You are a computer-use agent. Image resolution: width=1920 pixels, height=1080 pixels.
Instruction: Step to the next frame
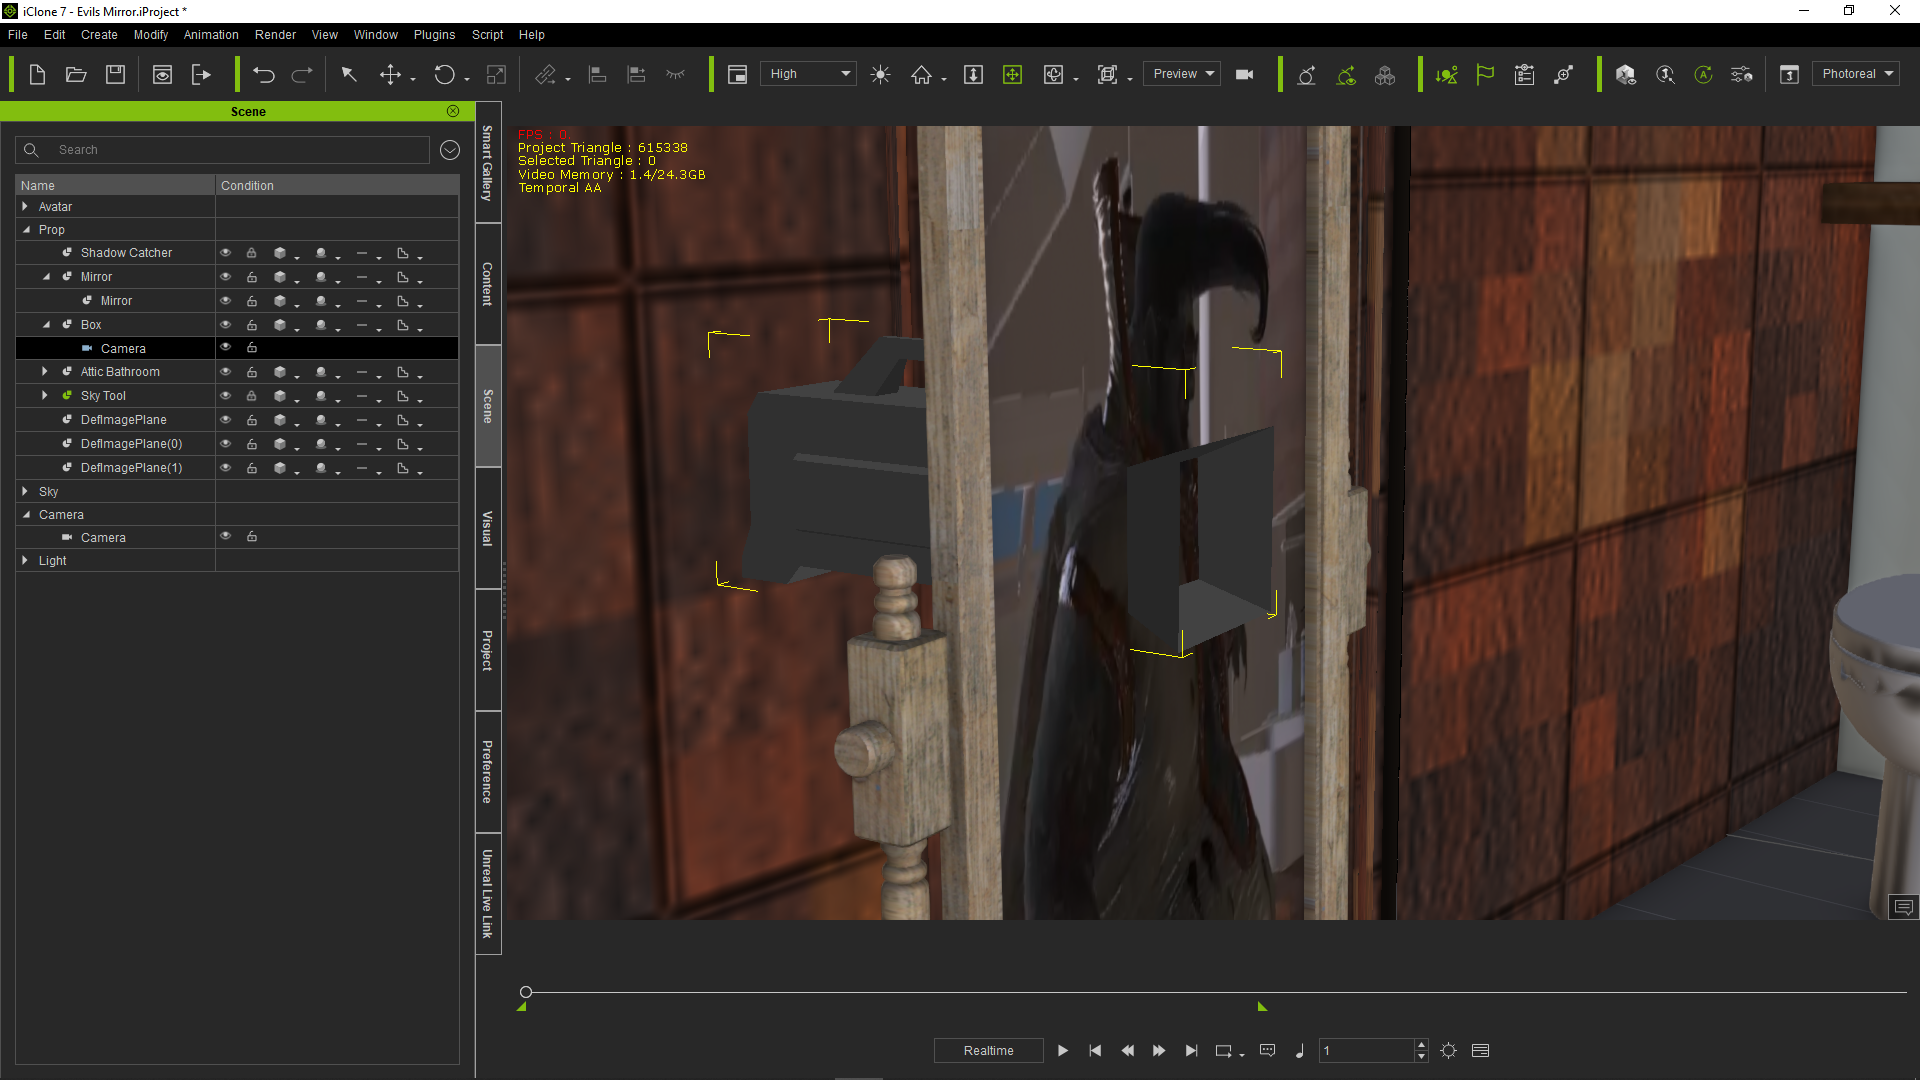pos(1159,1050)
